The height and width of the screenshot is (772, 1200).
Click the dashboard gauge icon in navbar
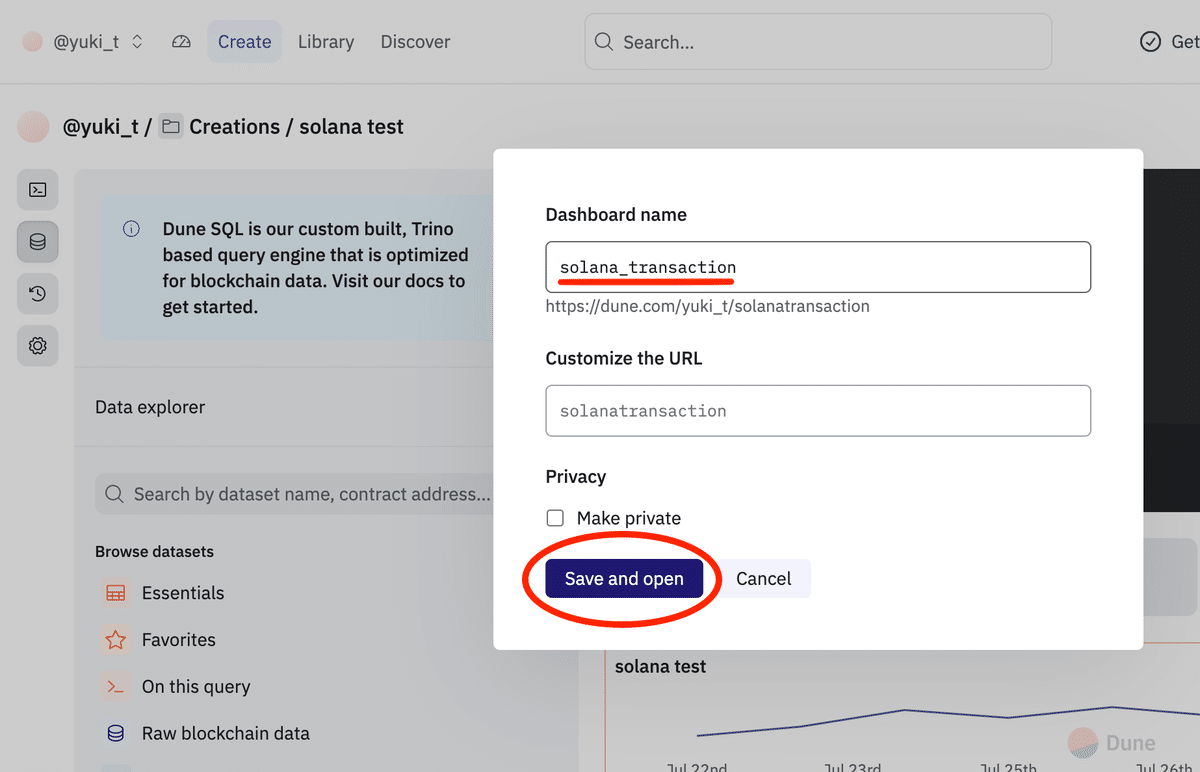(181, 42)
